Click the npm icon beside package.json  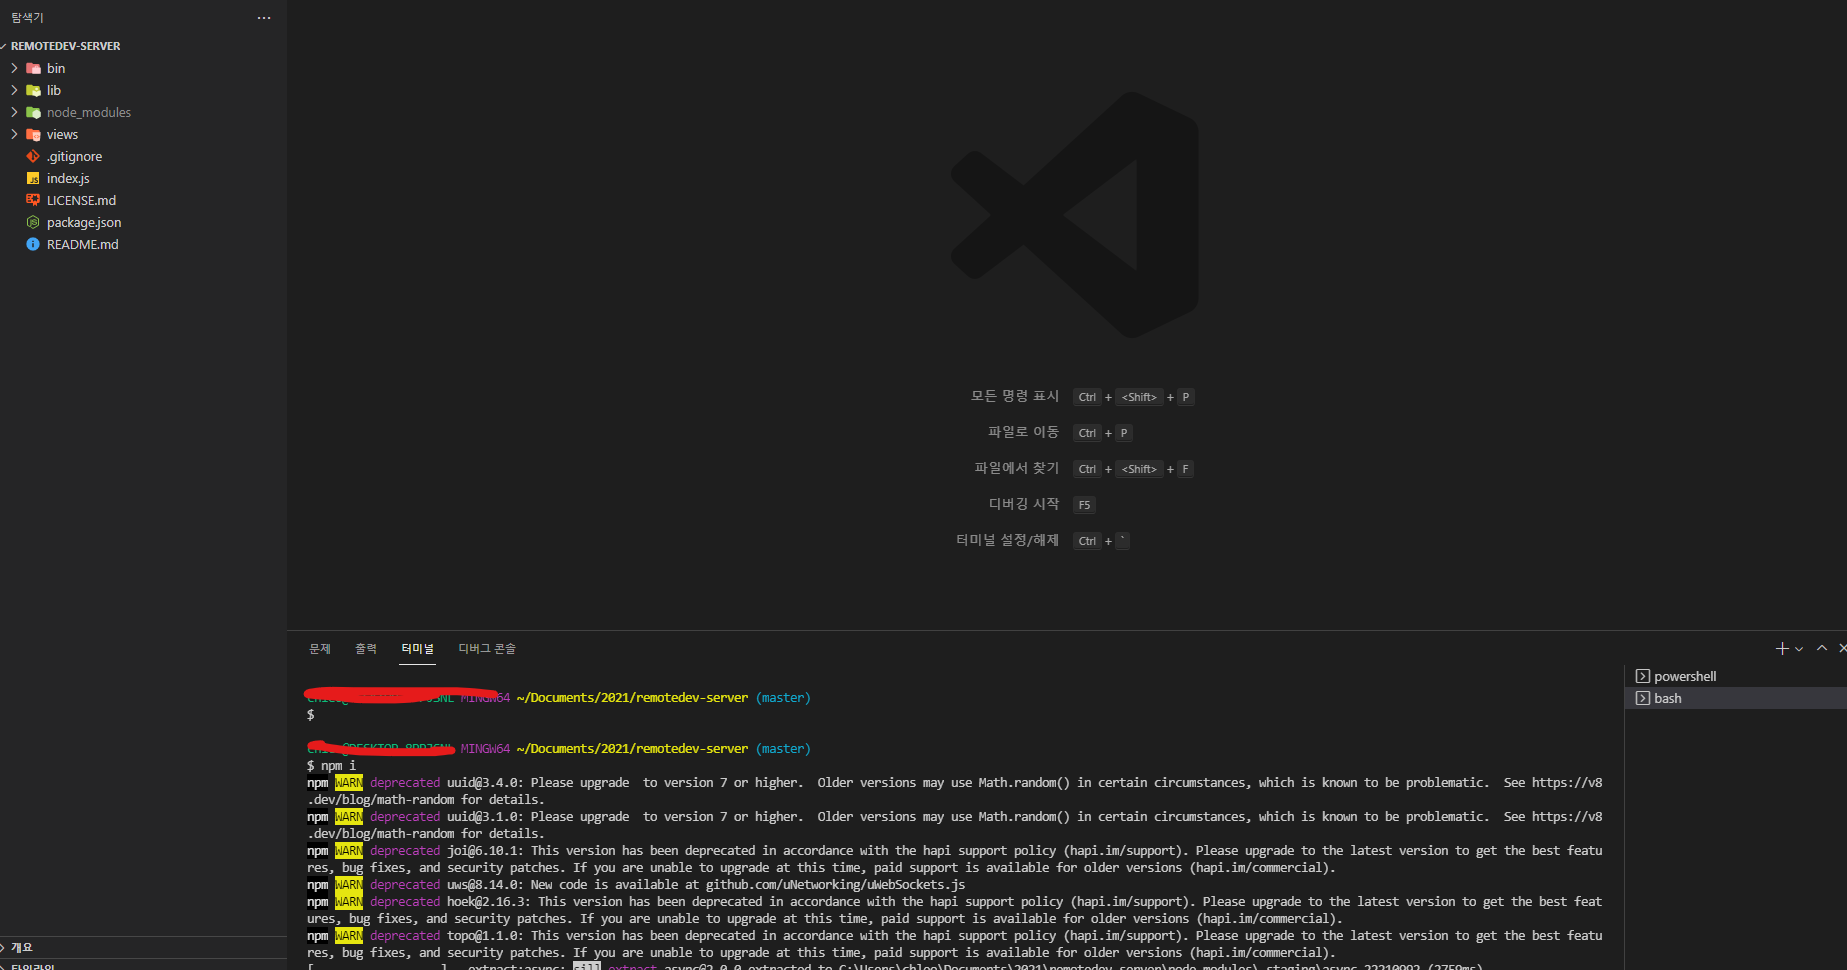coord(33,222)
